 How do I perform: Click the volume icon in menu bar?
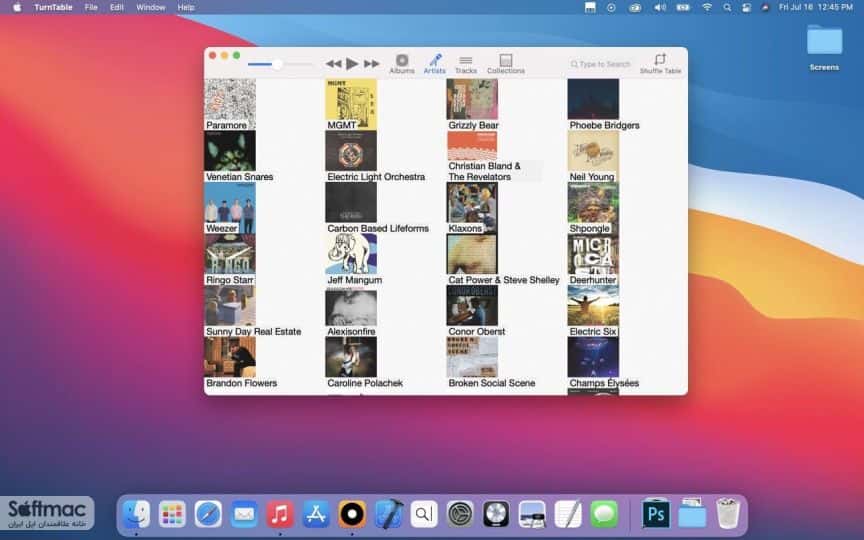click(659, 7)
